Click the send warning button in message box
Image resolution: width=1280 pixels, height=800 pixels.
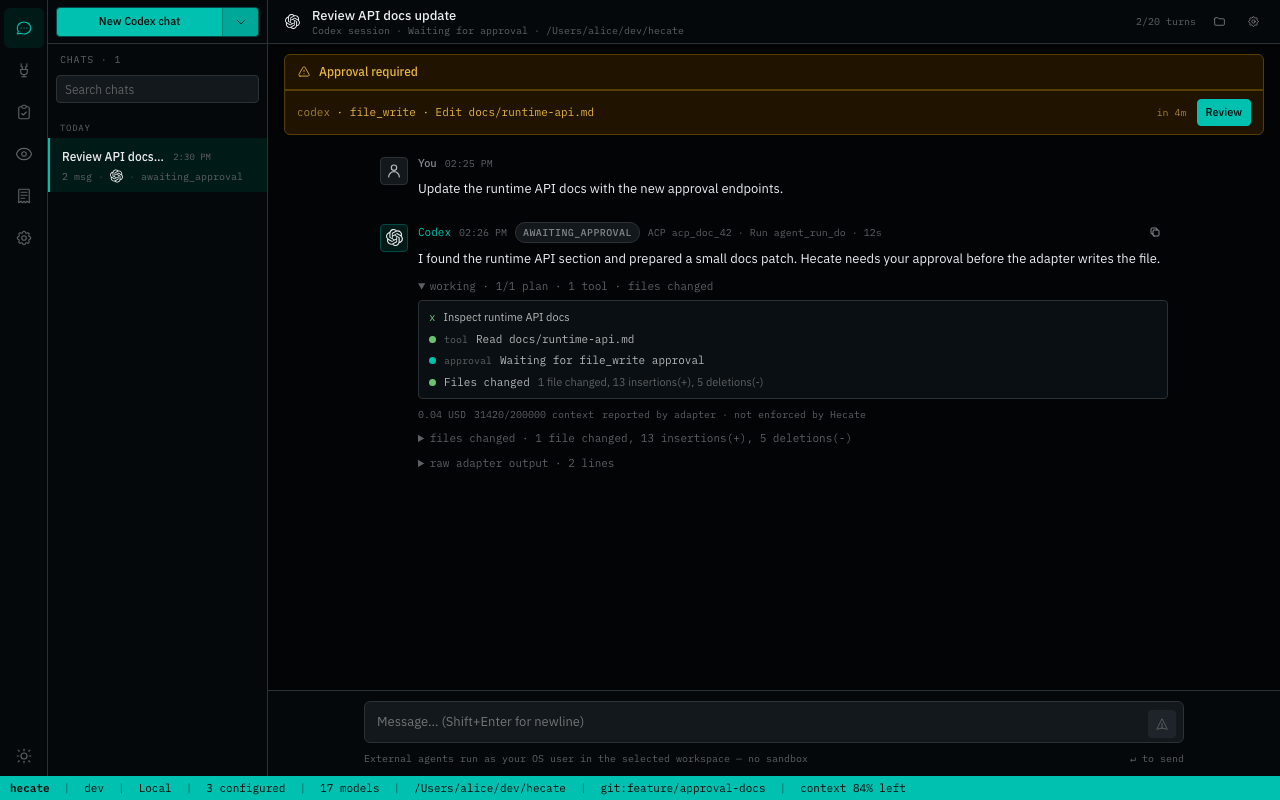click(x=1162, y=724)
